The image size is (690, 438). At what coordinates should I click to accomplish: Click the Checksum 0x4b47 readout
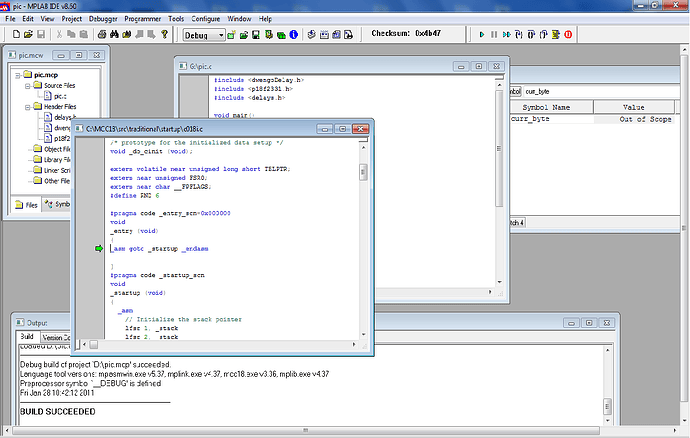[x=406, y=33]
